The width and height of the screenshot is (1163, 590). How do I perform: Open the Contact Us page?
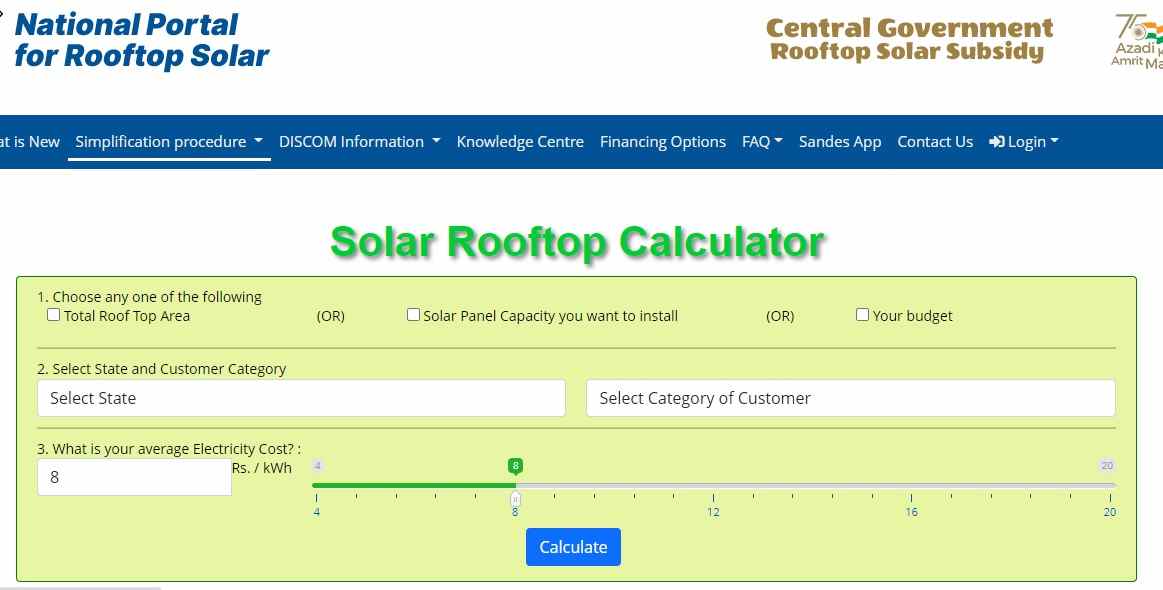(x=934, y=141)
